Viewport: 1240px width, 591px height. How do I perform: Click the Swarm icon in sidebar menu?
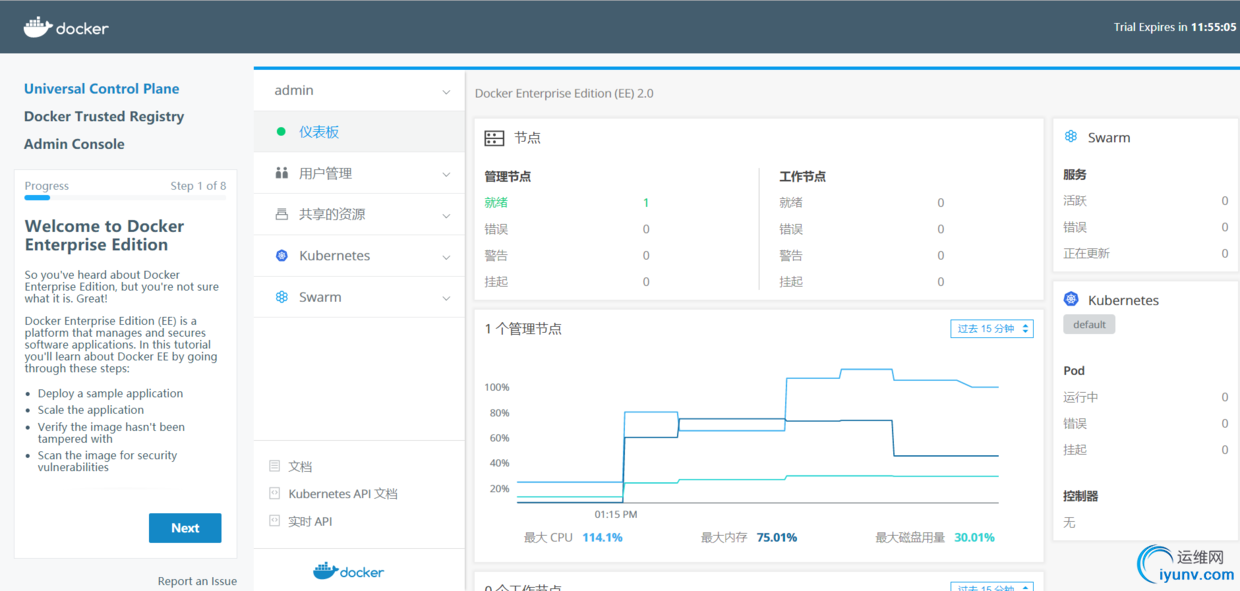281,297
